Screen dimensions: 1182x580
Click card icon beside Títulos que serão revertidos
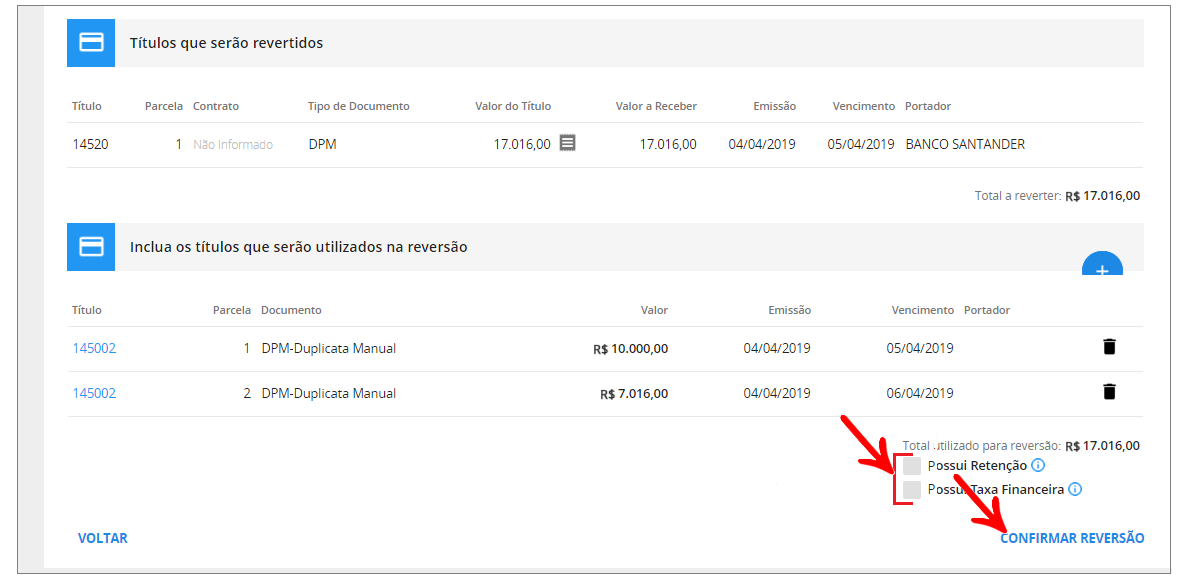tap(91, 43)
